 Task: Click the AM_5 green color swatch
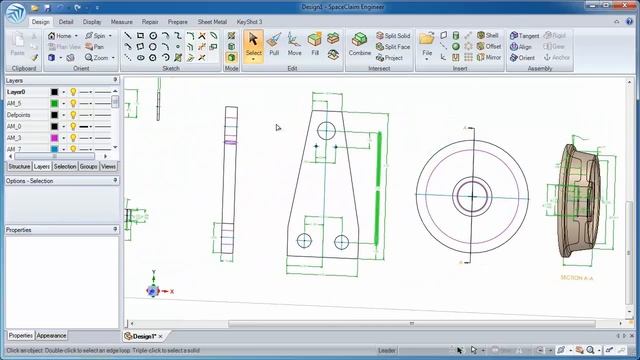pos(54,103)
